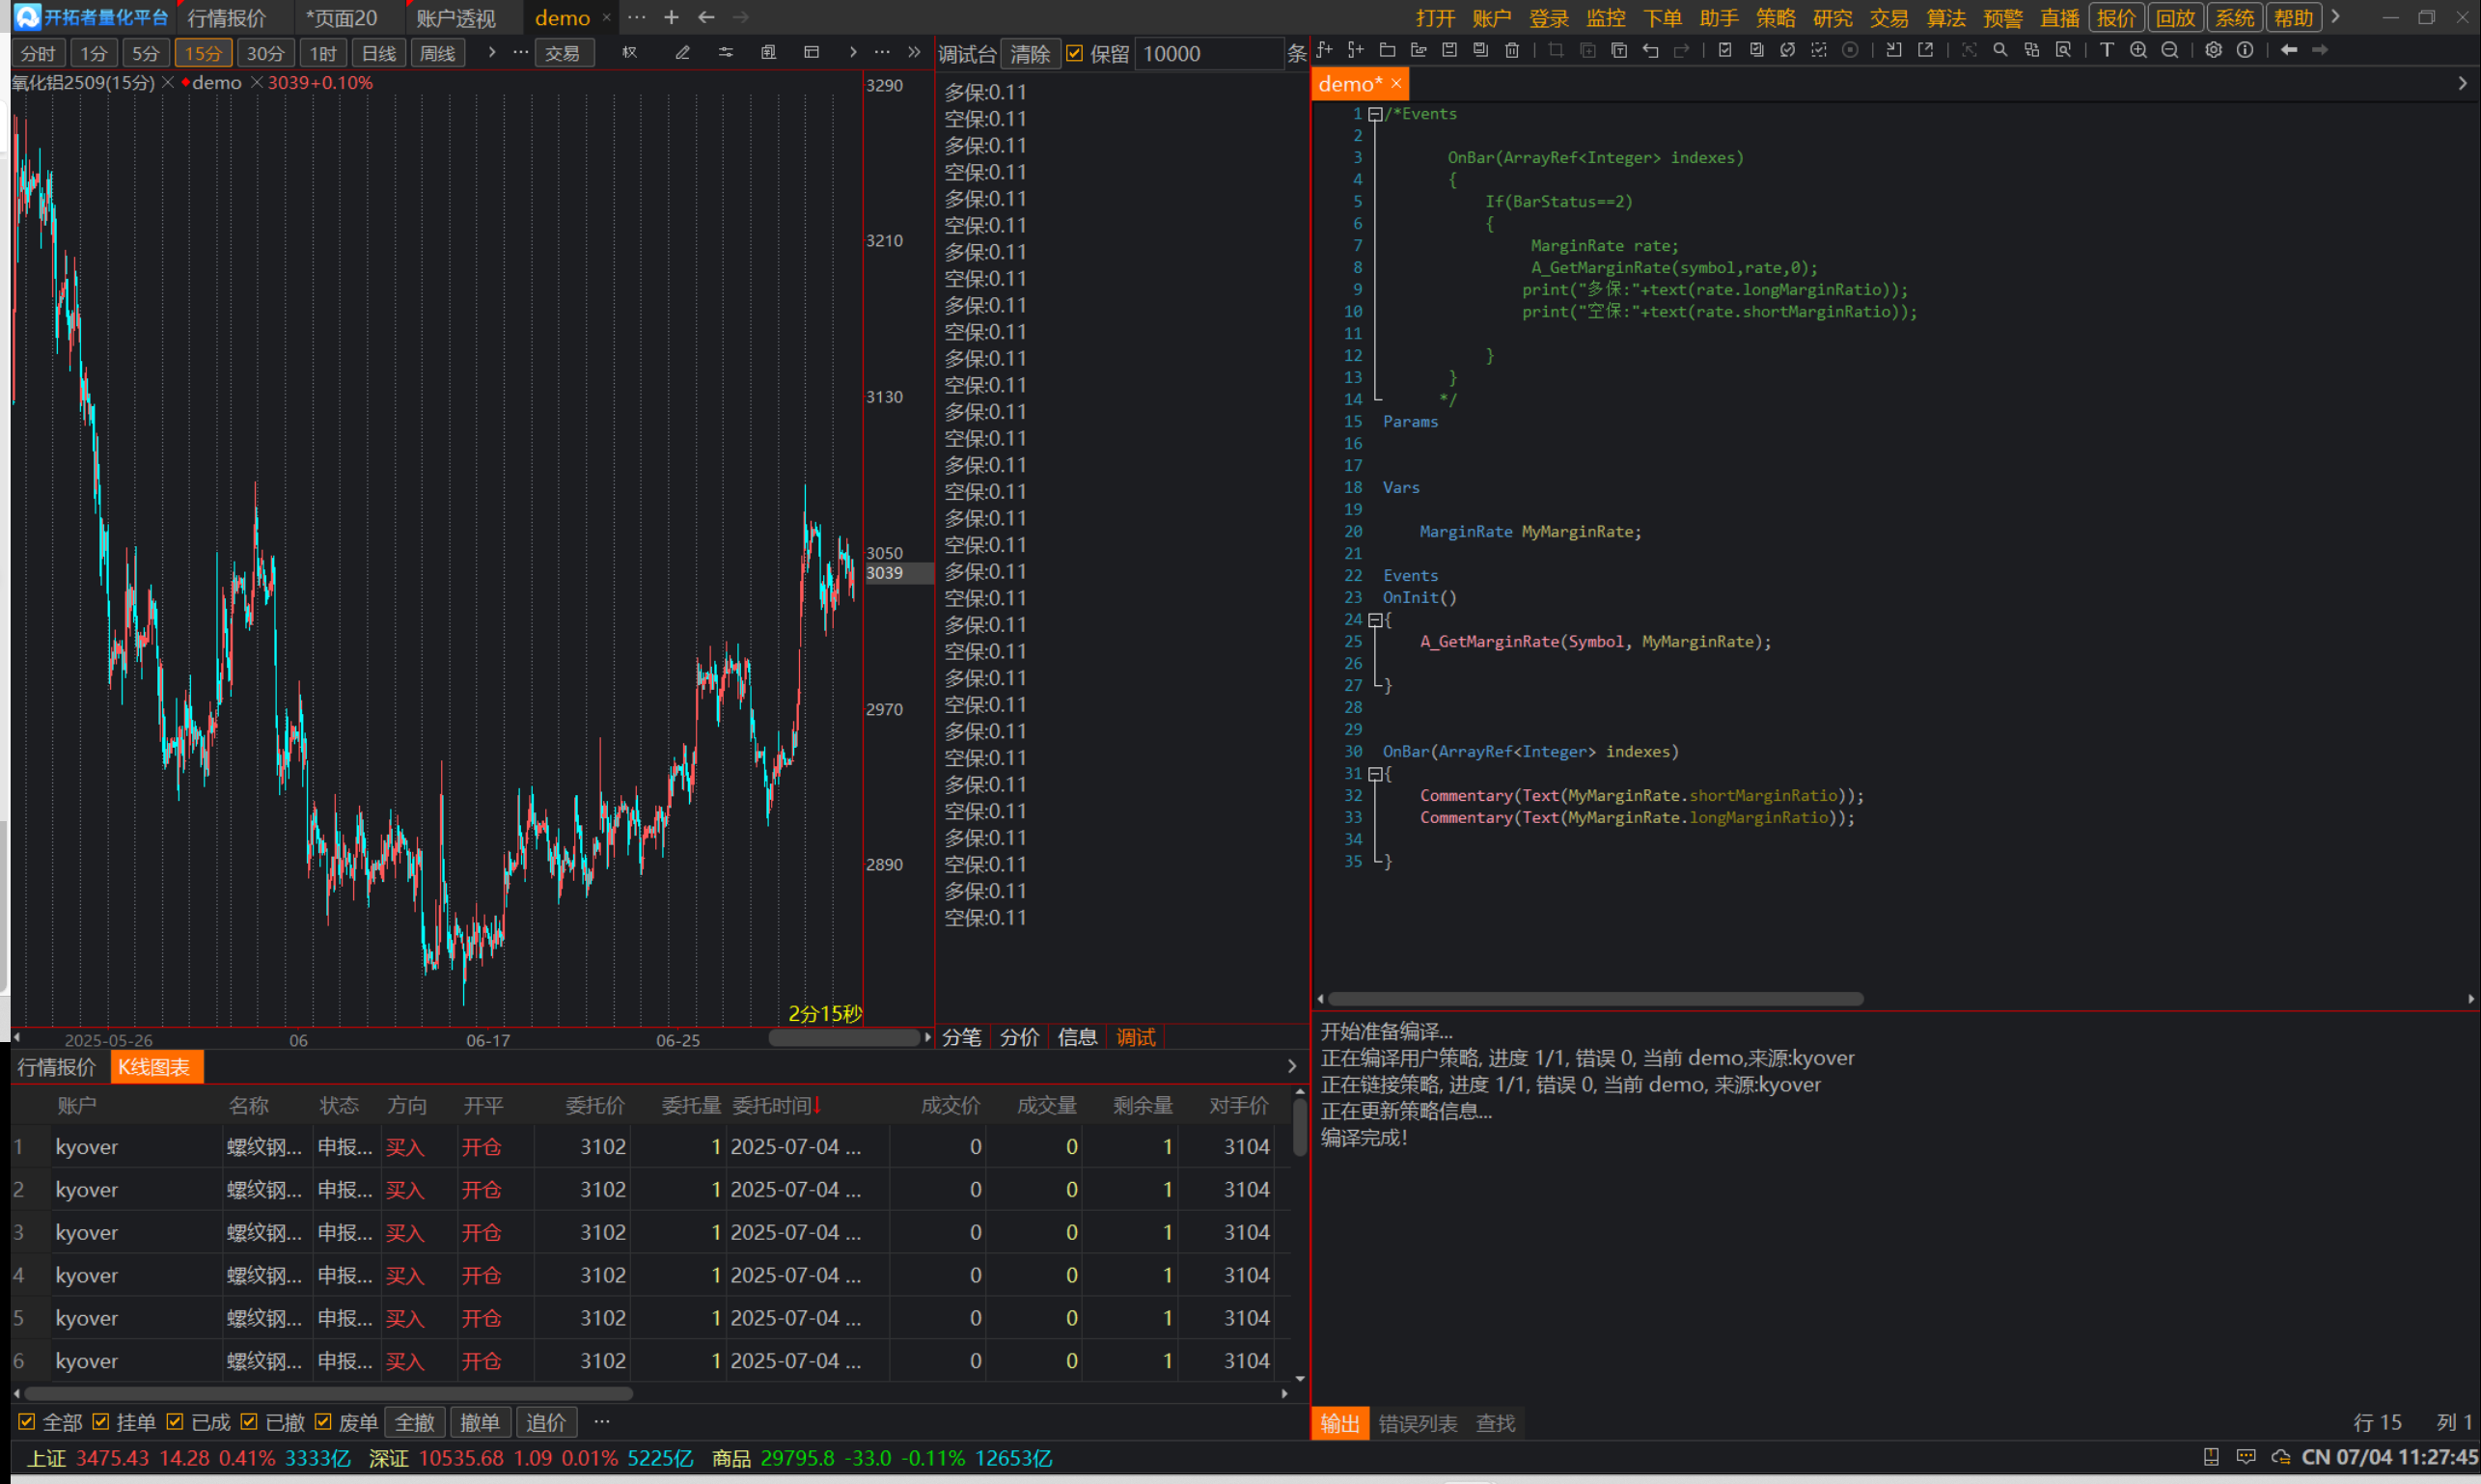The height and width of the screenshot is (1484, 2481).
Task: Switch to the 账户透视 tab
Action: point(455,18)
